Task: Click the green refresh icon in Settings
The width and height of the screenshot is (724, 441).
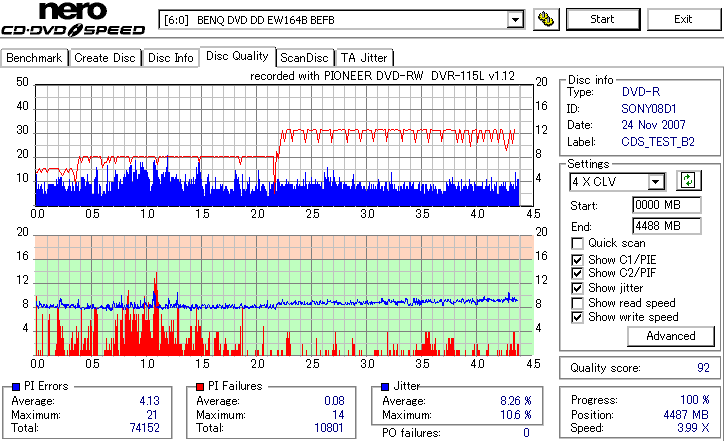Action: tap(688, 181)
